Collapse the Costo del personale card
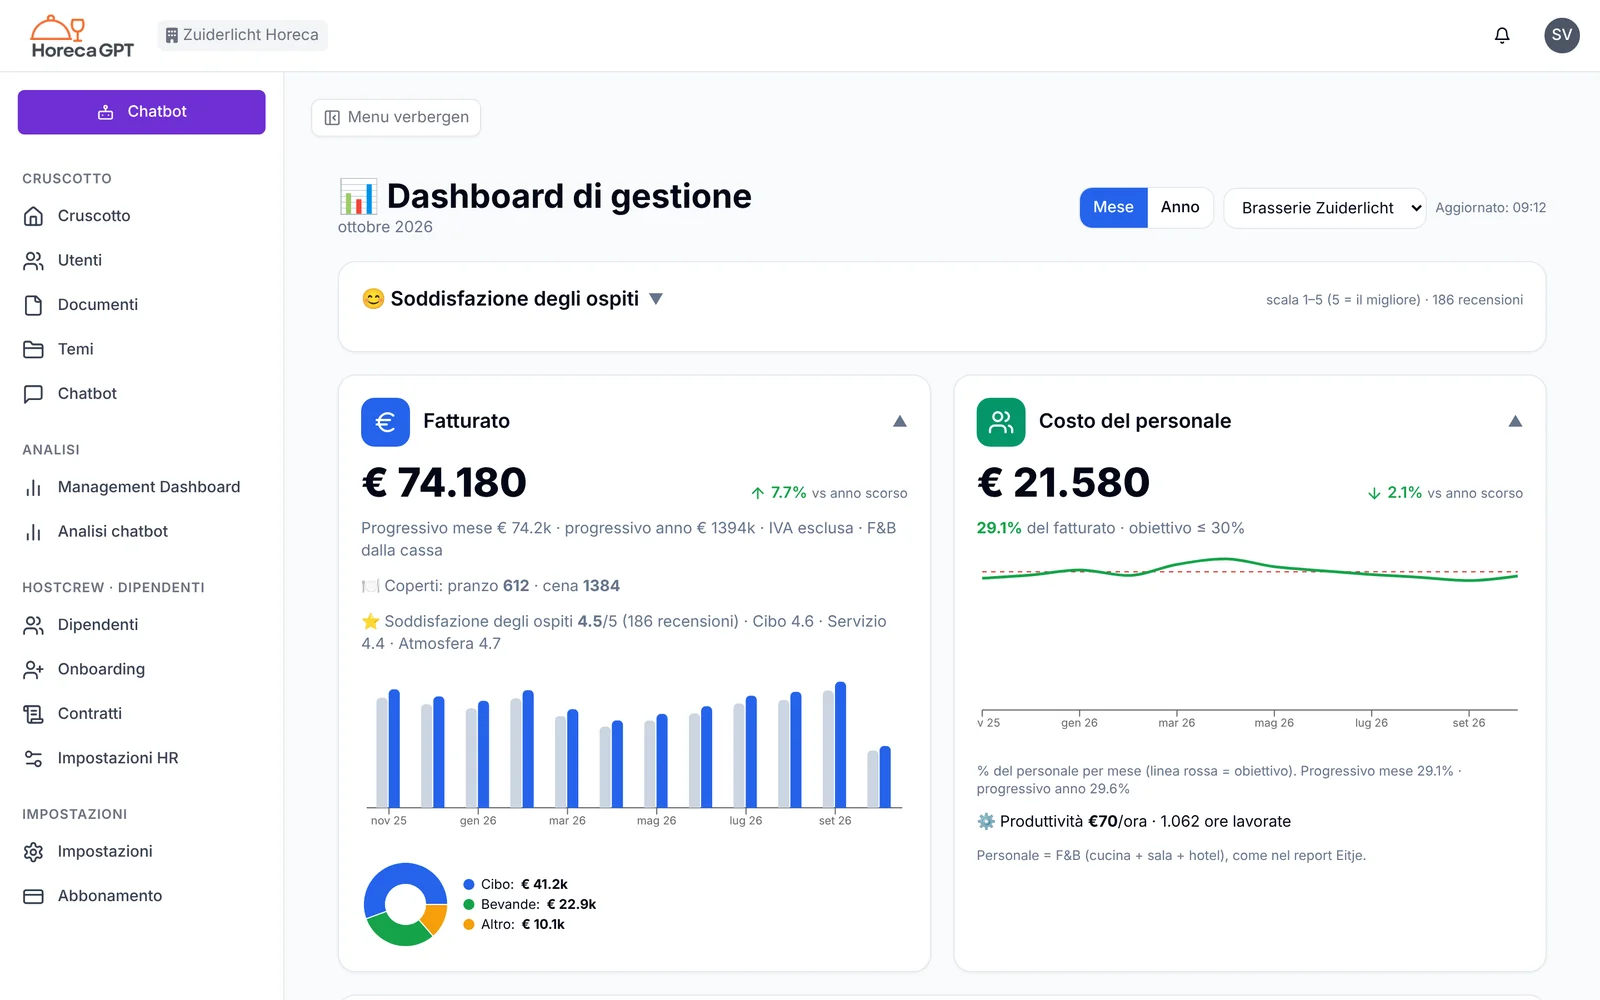This screenshot has width=1600, height=1000. pyautogui.click(x=1515, y=421)
